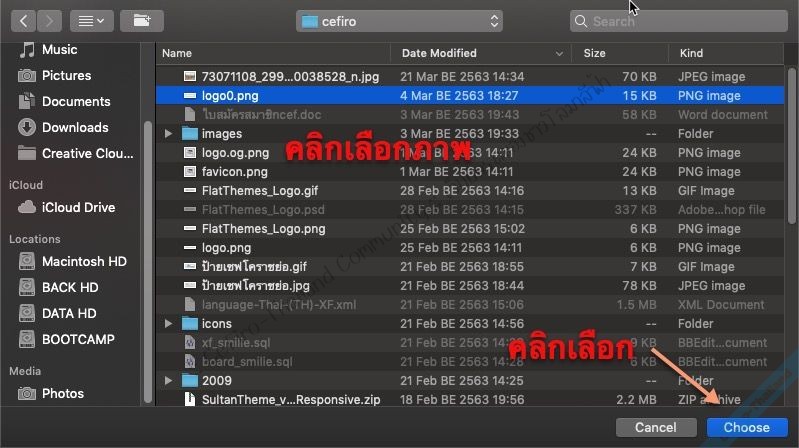This screenshot has width=799, height=448.
Task: Click the back navigation arrow
Action: point(23,20)
